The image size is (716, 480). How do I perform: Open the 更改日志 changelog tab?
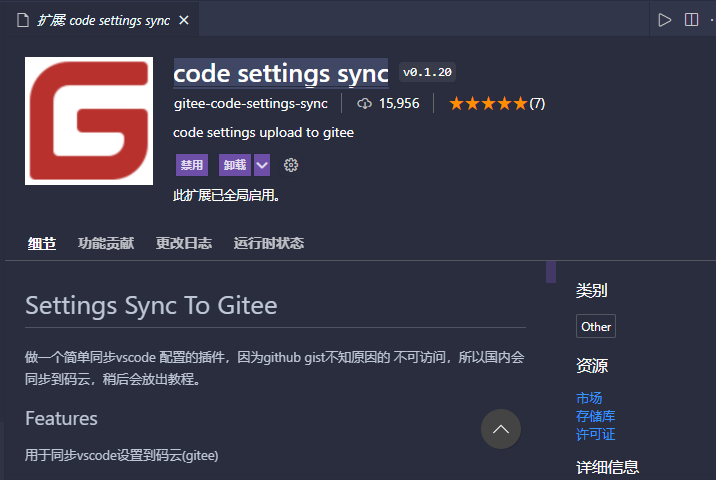(x=184, y=243)
